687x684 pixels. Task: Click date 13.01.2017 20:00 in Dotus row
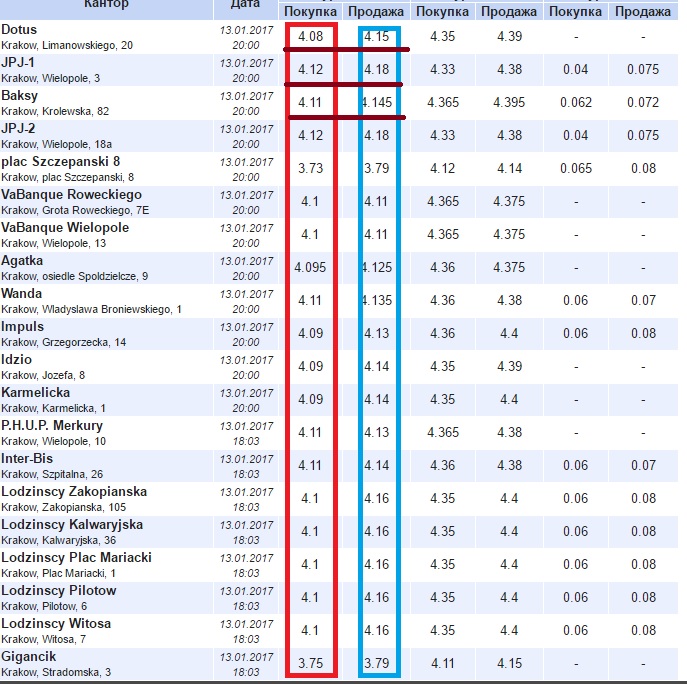pos(246,38)
